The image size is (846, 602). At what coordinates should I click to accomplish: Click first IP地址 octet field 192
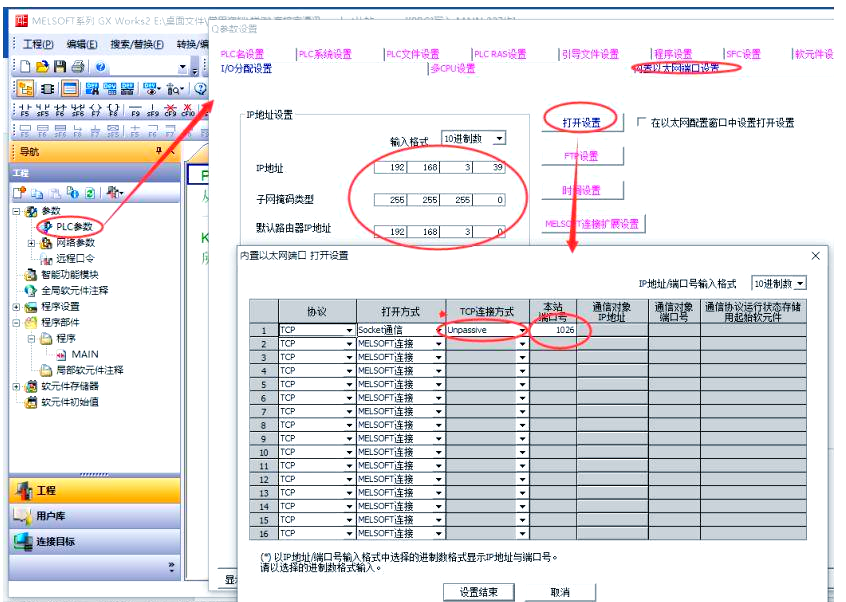point(390,167)
